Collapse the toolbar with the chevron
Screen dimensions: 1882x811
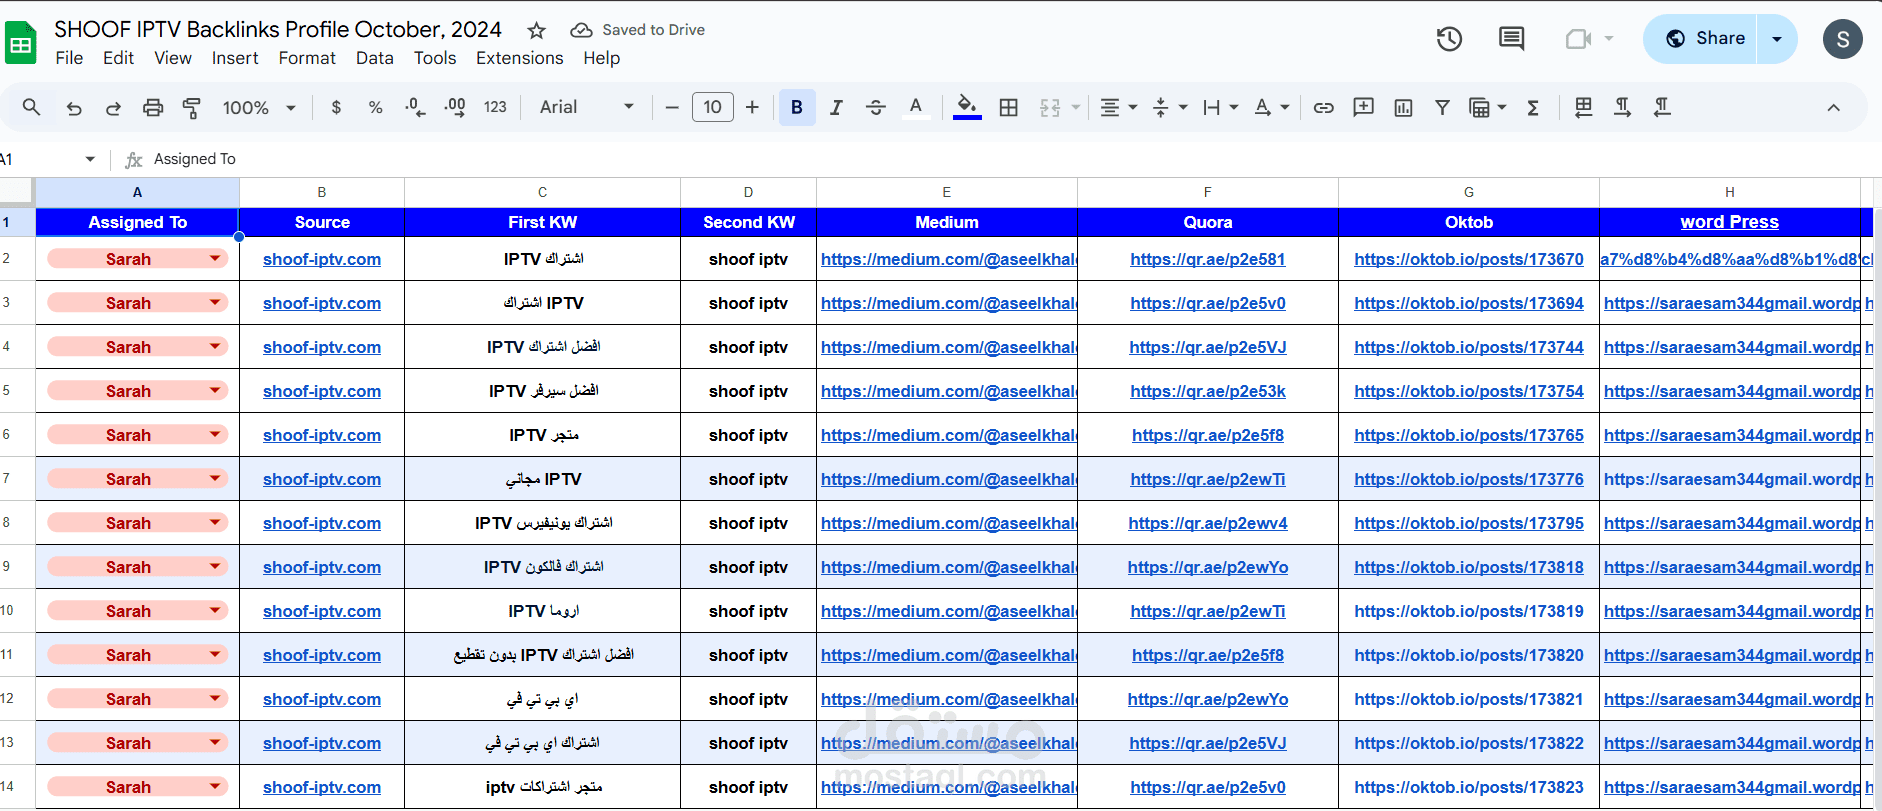1833,107
